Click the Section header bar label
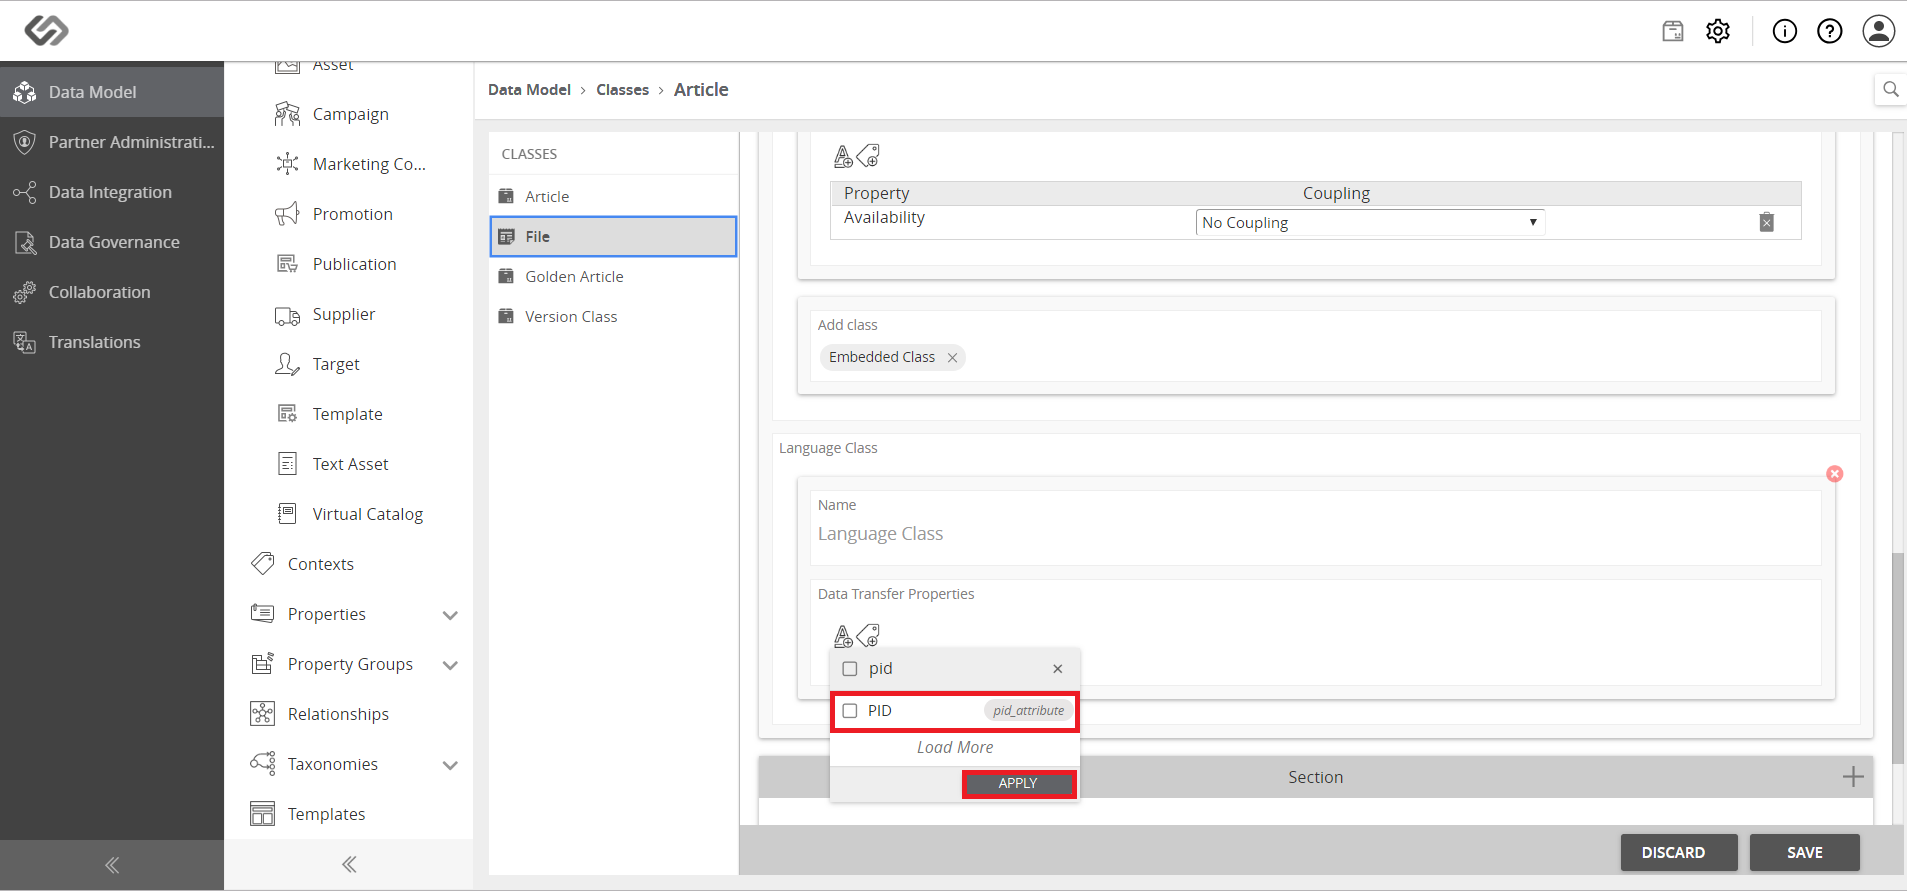The height and width of the screenshot is (891, 1907). pyautogui.click(x=1315, y=777)
